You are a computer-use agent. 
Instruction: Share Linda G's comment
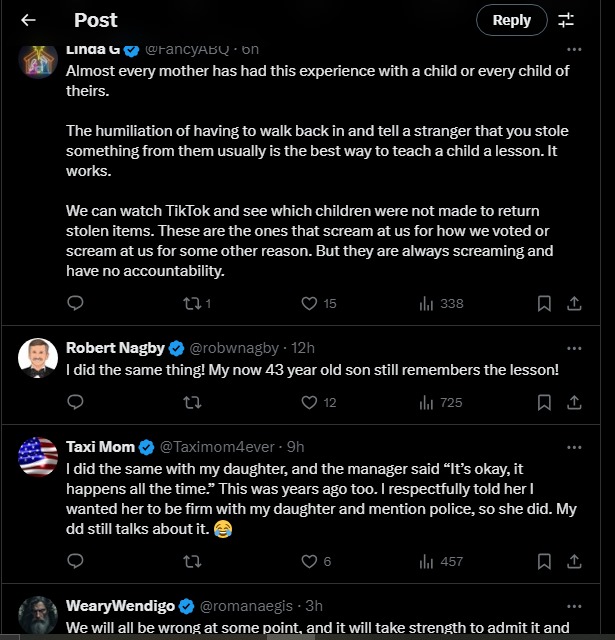[575, 303]
